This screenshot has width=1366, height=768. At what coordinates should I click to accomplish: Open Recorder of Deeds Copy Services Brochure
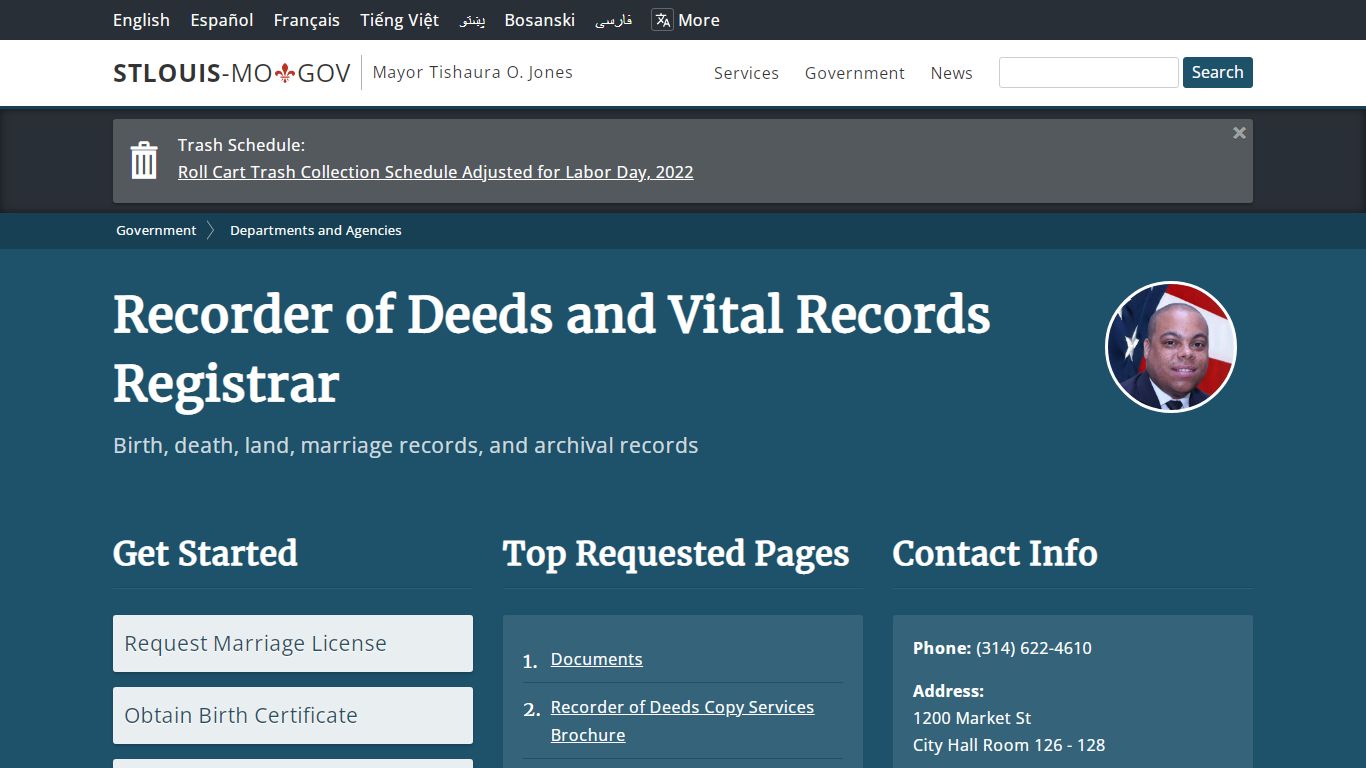point(682,721)
